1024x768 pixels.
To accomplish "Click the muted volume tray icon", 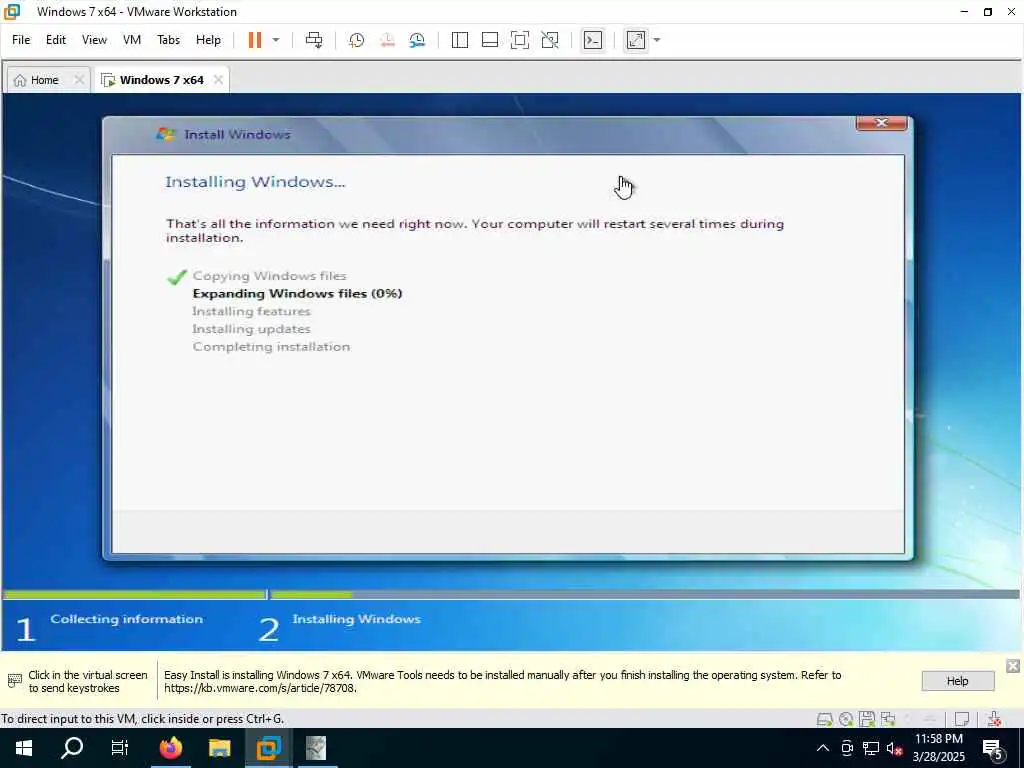I will [894, 748].
